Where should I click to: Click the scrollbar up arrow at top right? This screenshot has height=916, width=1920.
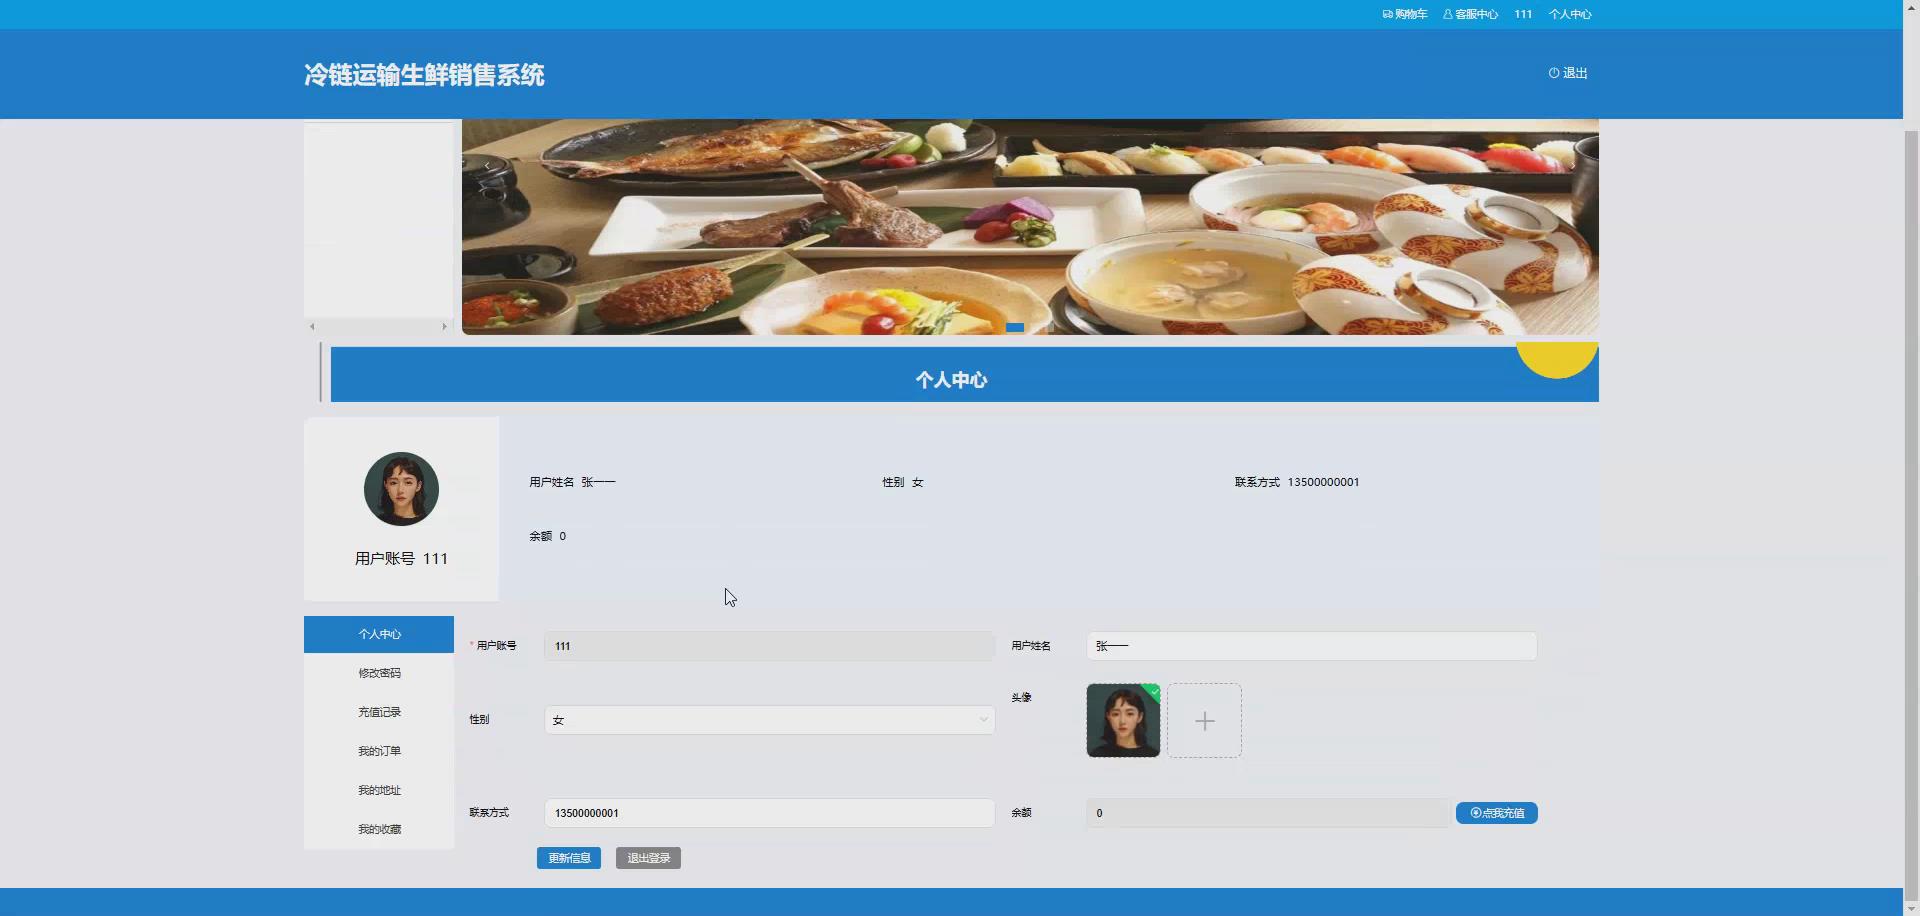1911,7
